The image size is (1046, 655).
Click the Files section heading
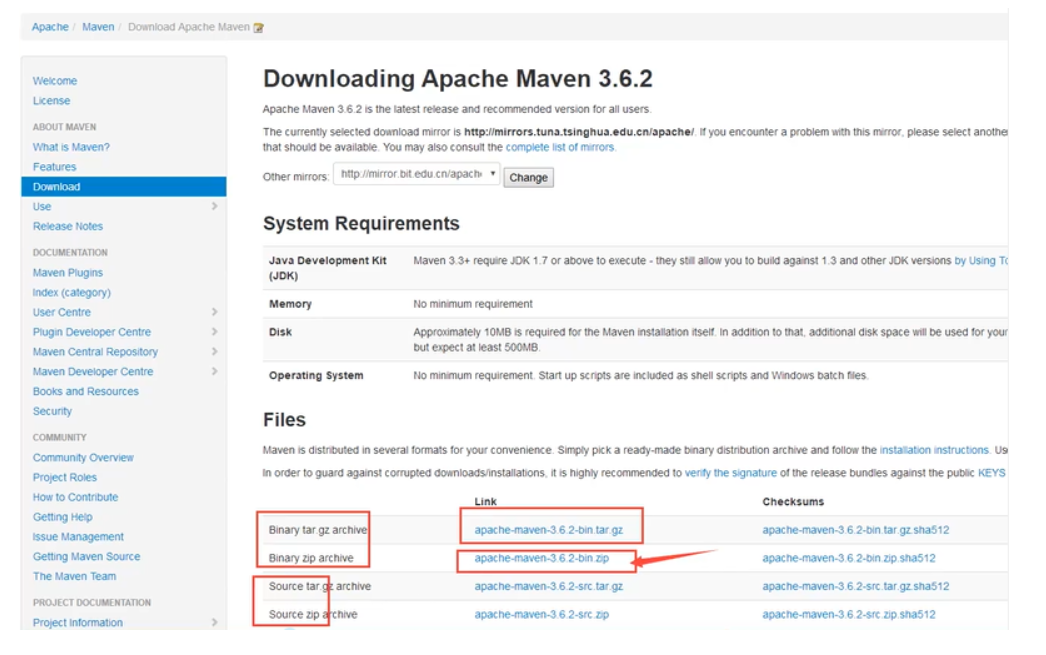(284, 420)
